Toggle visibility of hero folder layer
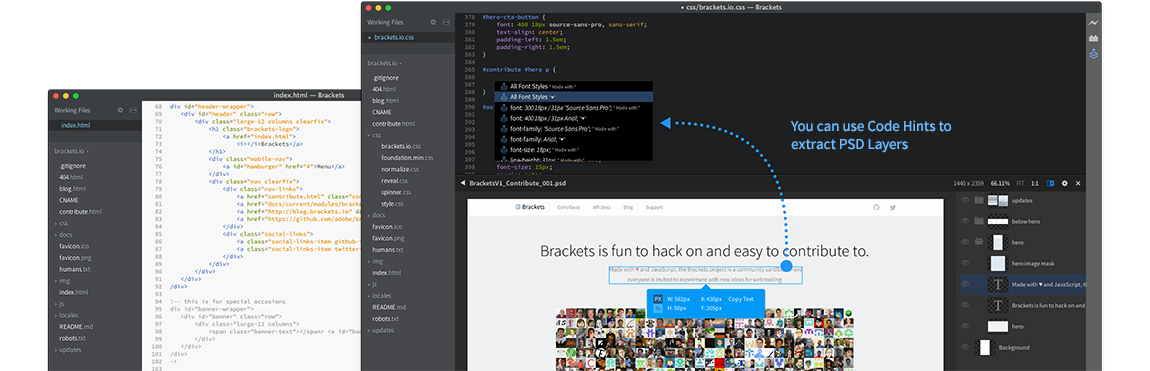 (x=965, y=242)
